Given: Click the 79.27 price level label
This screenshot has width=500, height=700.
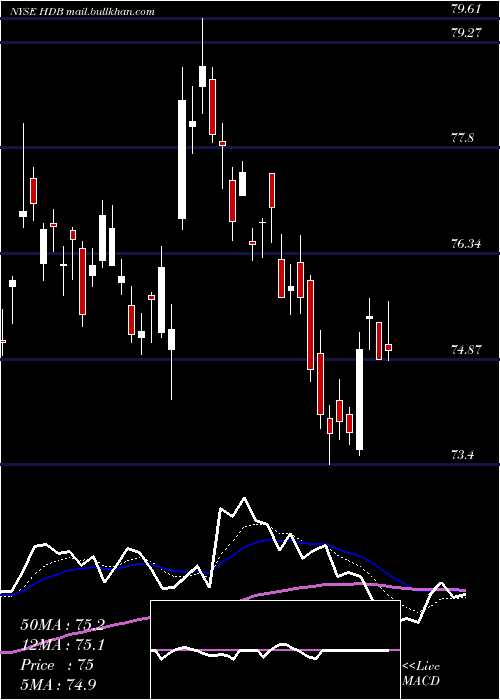Looking at the screenshot, I should 467,32.
